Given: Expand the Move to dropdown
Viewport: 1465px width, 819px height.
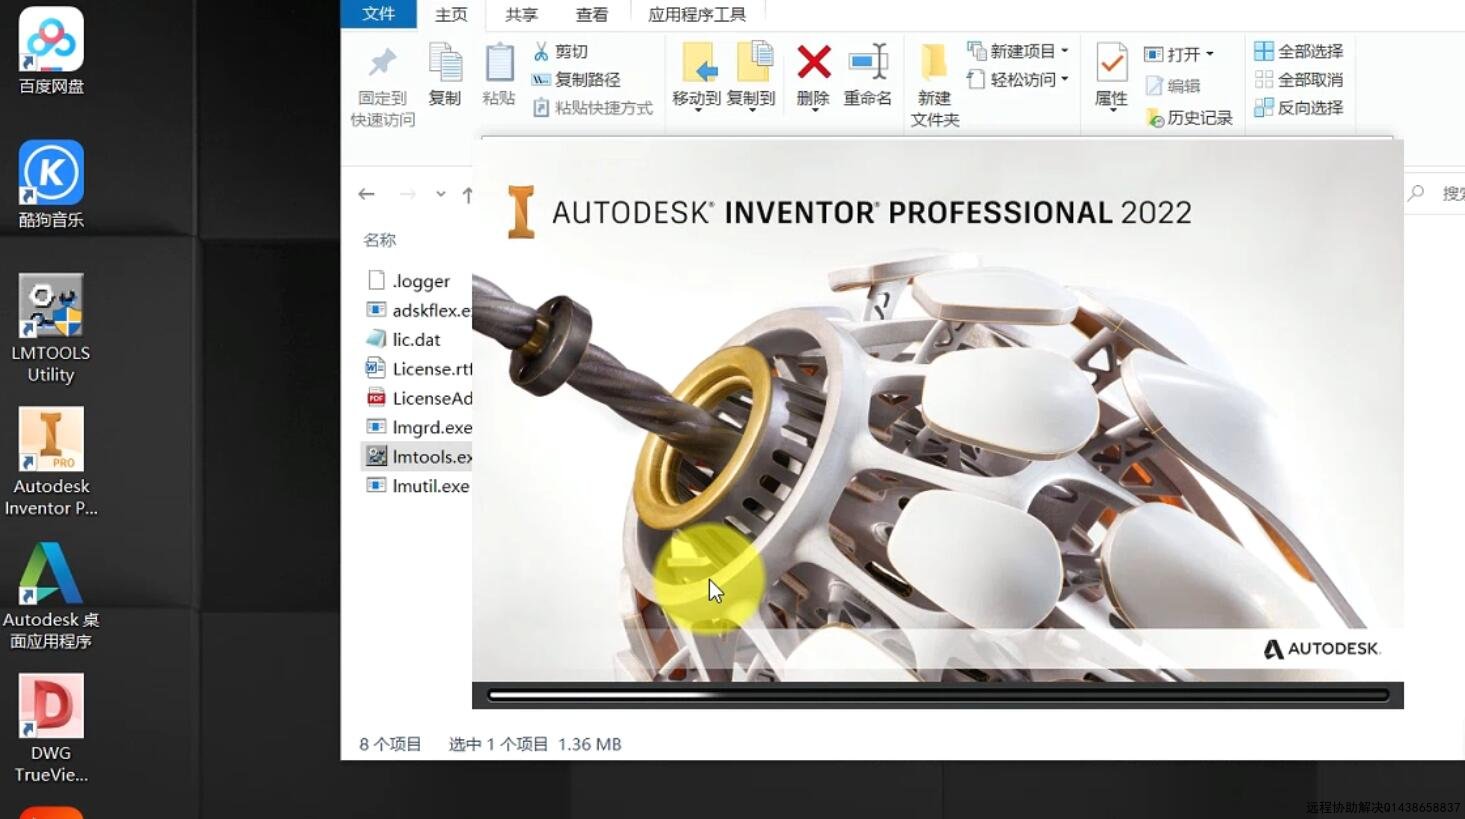Looking at the screenshot, I should coord(697,109).
